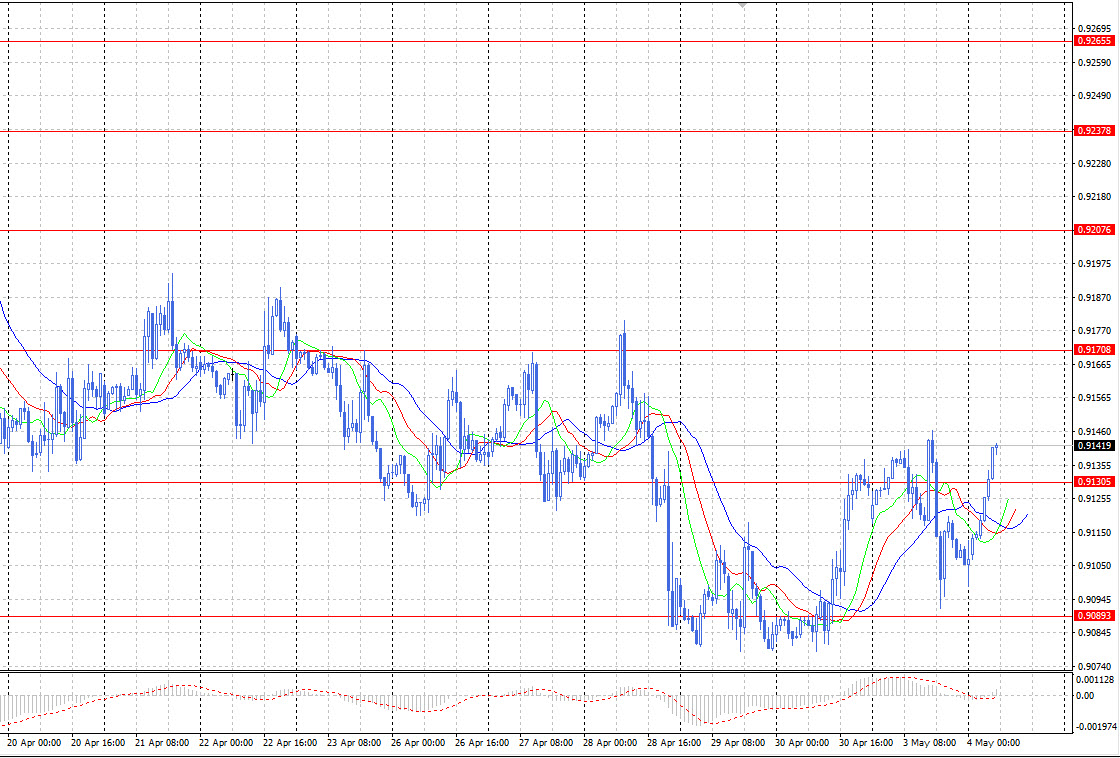Viewport: 1120px width, 758px height.
Task: Click the 4 May 00:00 time label
Action: pos(994,743)
